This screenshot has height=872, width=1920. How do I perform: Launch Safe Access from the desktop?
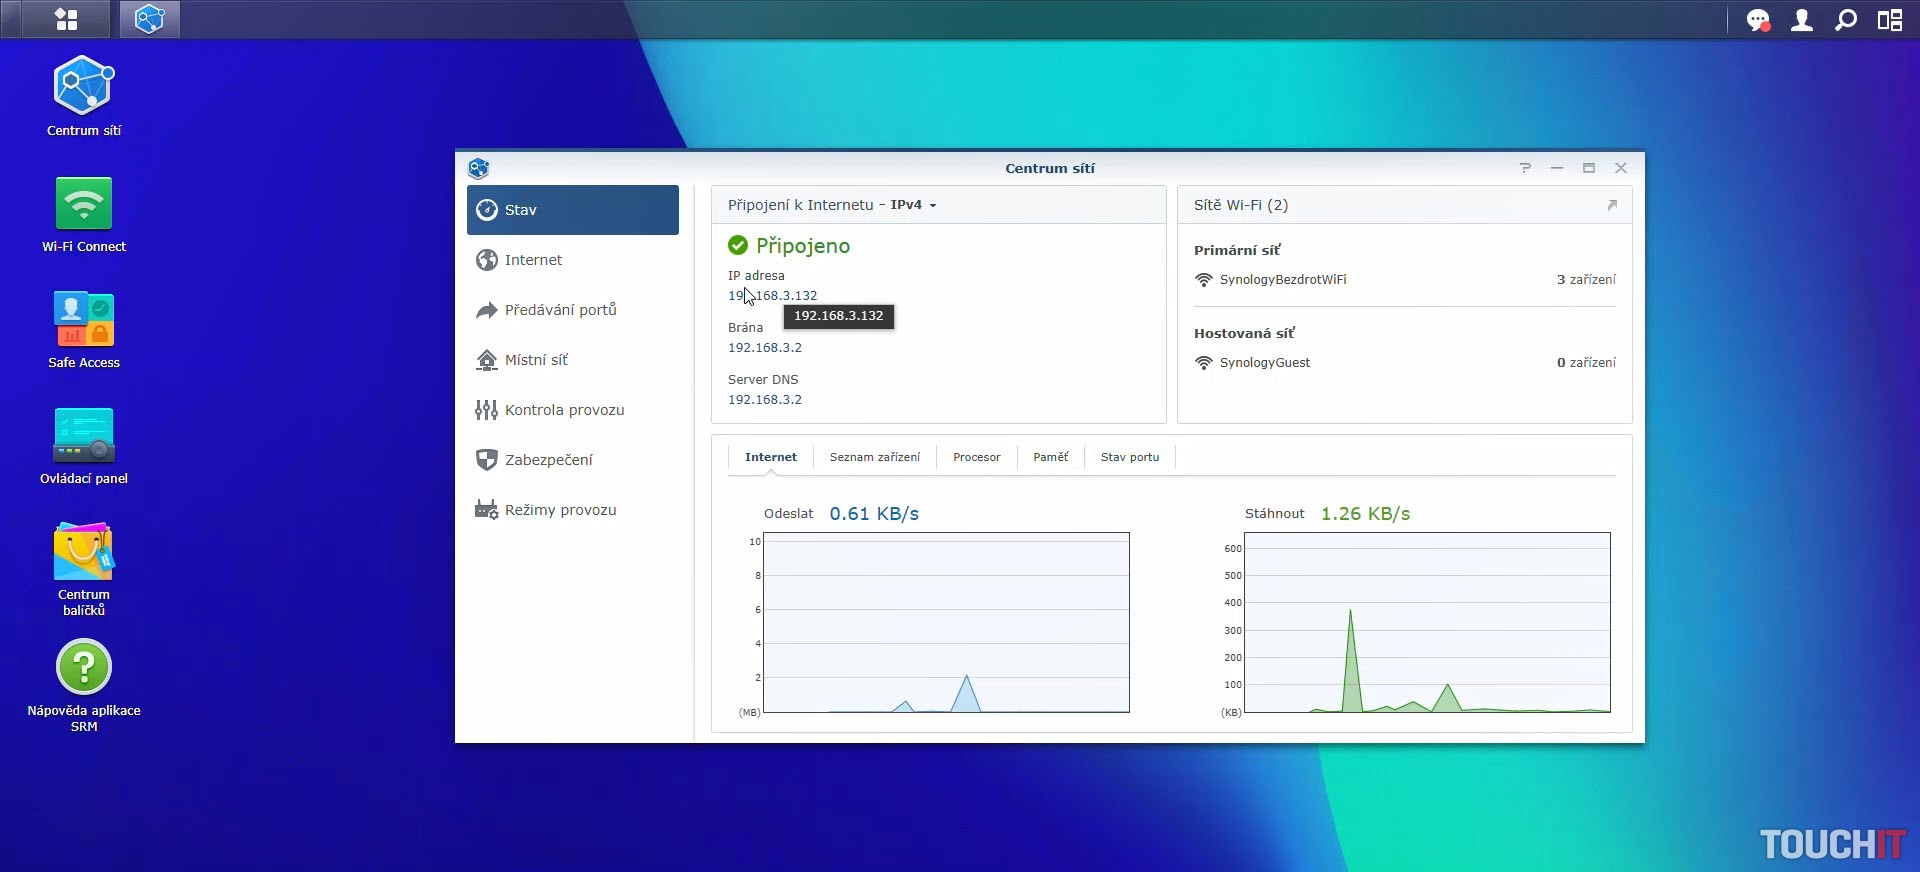pyautogui.click(x=84, y=321)
